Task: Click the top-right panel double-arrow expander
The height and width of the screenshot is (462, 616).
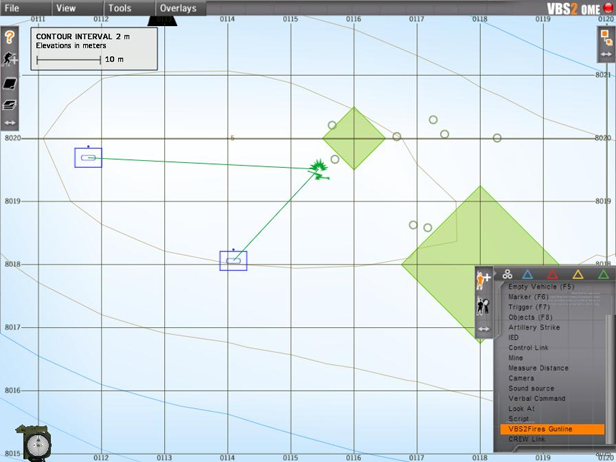Action: pos(606,54)
